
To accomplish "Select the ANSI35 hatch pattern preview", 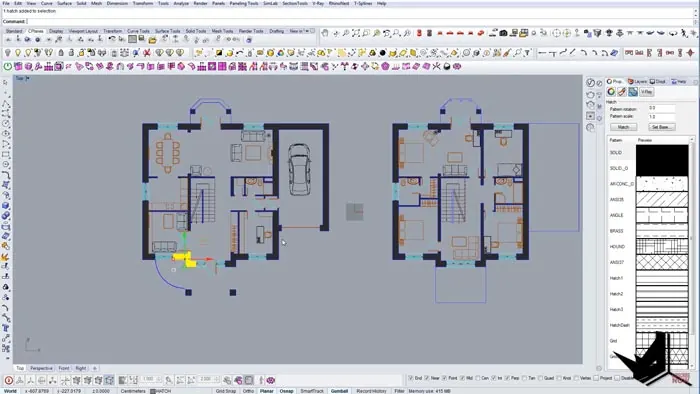I will [x=662, y=199].
